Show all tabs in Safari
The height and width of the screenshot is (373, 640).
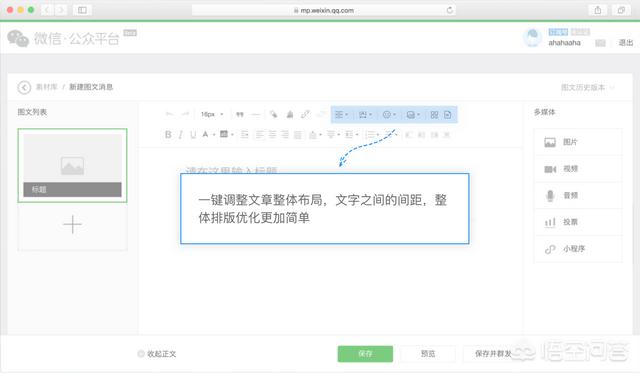(621, 10)
